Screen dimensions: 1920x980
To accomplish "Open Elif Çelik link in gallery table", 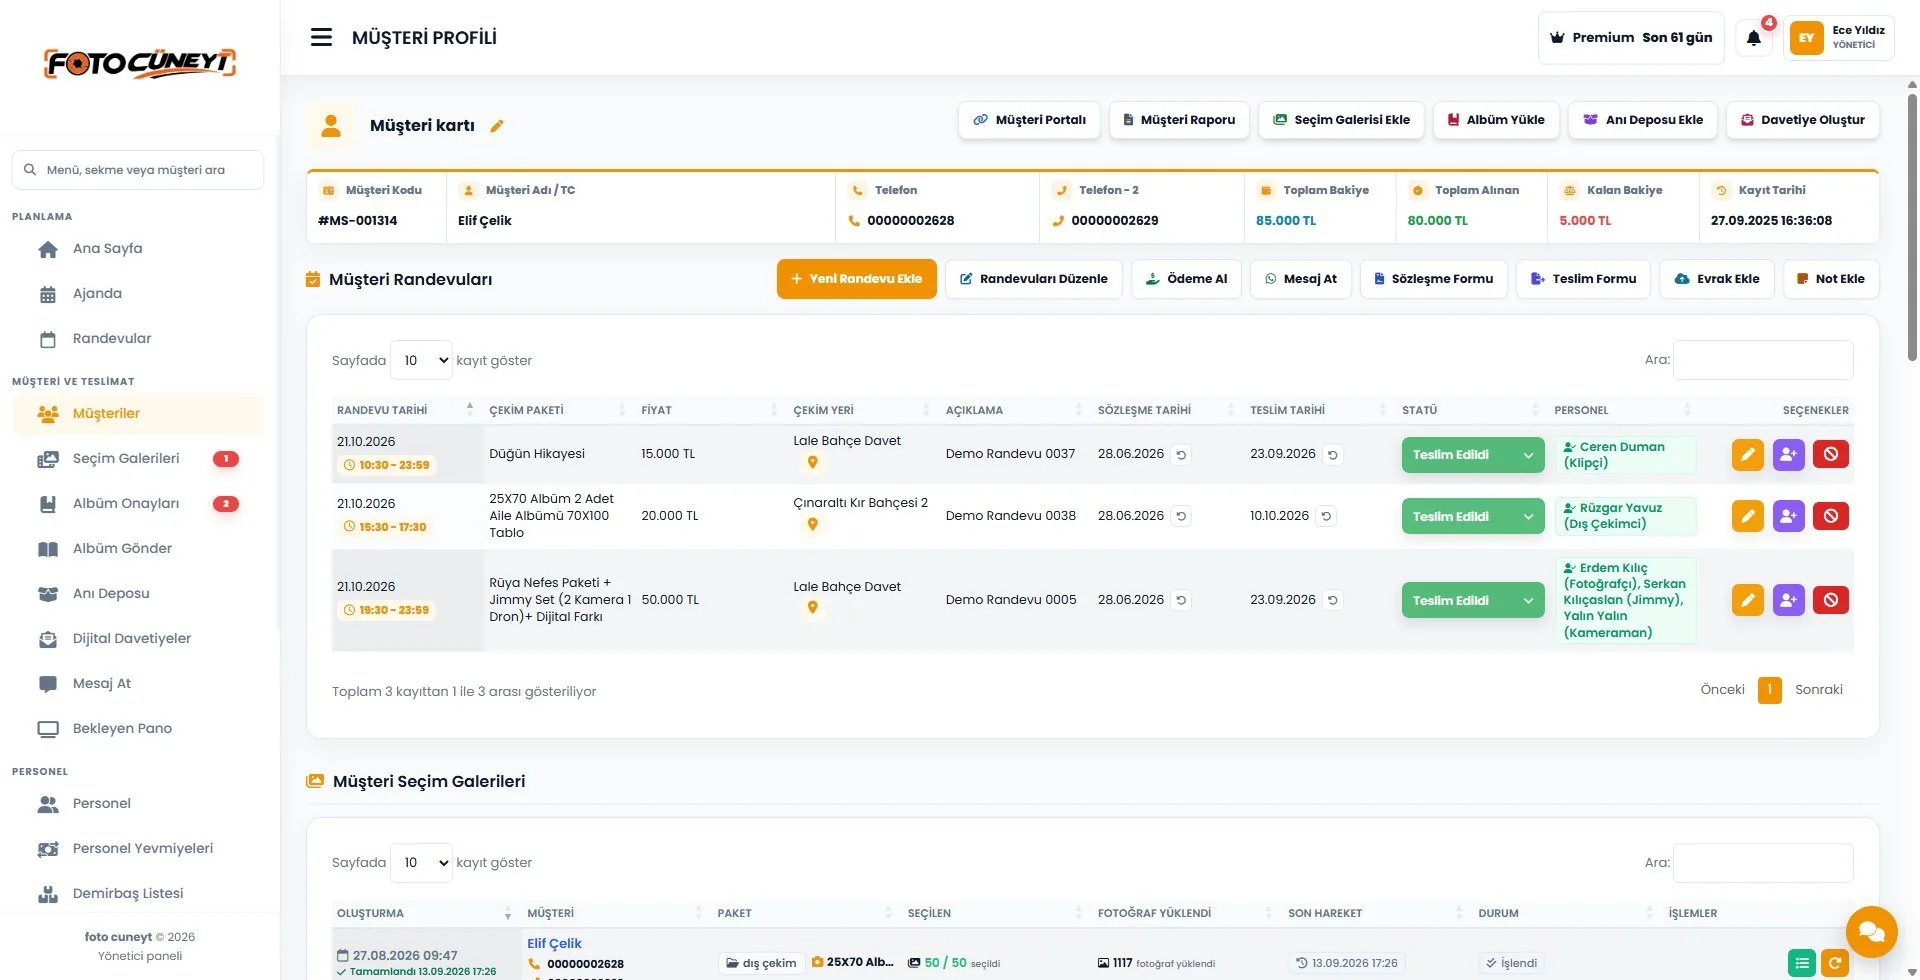I will (x=554, y=943).
